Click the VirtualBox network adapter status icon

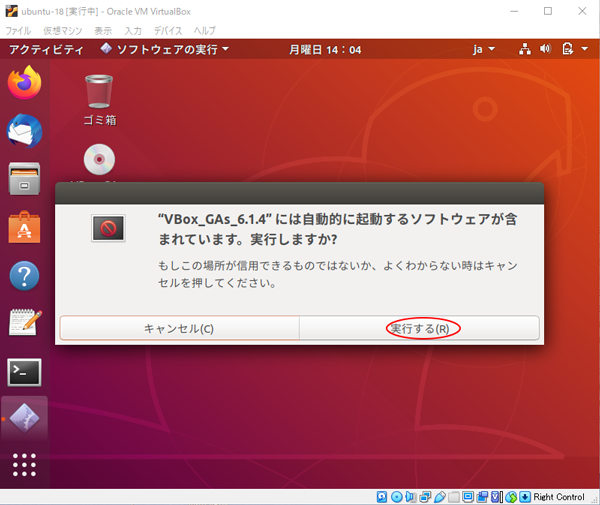coord(425,497)
